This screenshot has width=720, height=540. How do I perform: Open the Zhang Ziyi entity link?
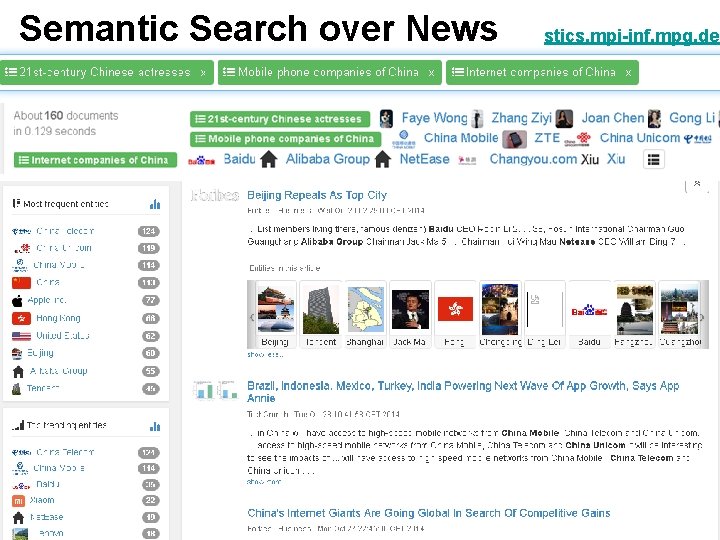click(x=521, y=118)
